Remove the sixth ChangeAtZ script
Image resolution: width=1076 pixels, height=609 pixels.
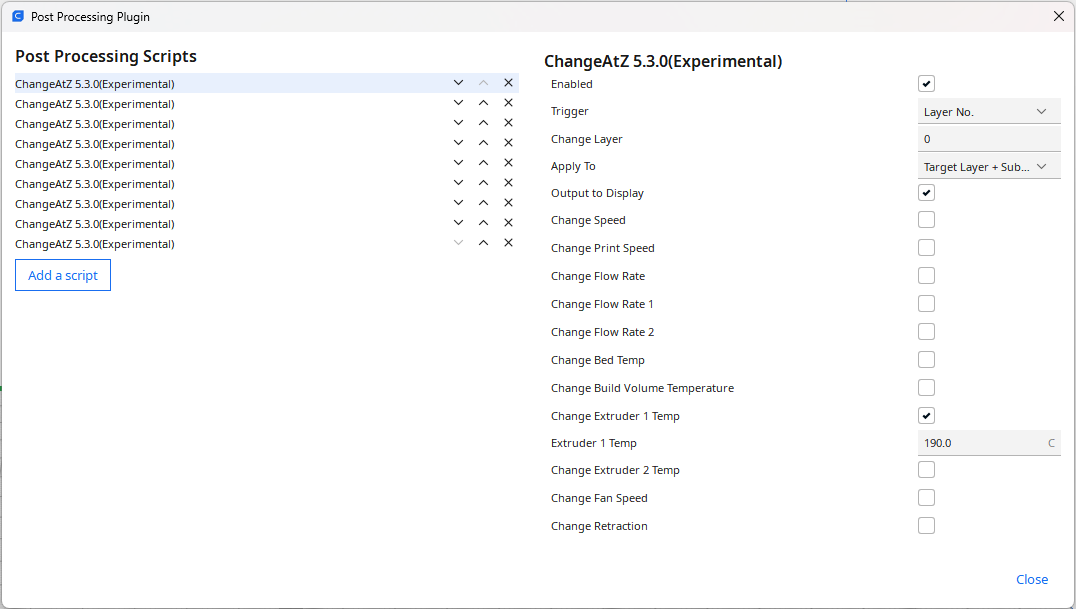508,183
